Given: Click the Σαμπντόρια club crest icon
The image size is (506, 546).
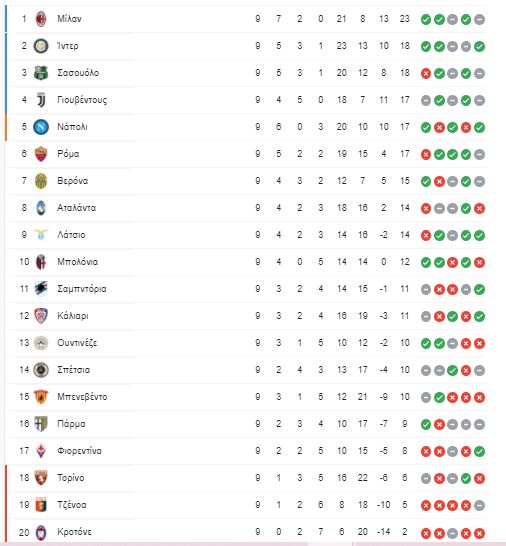Looking at the screenshot, I should click(x=41, y=289).
